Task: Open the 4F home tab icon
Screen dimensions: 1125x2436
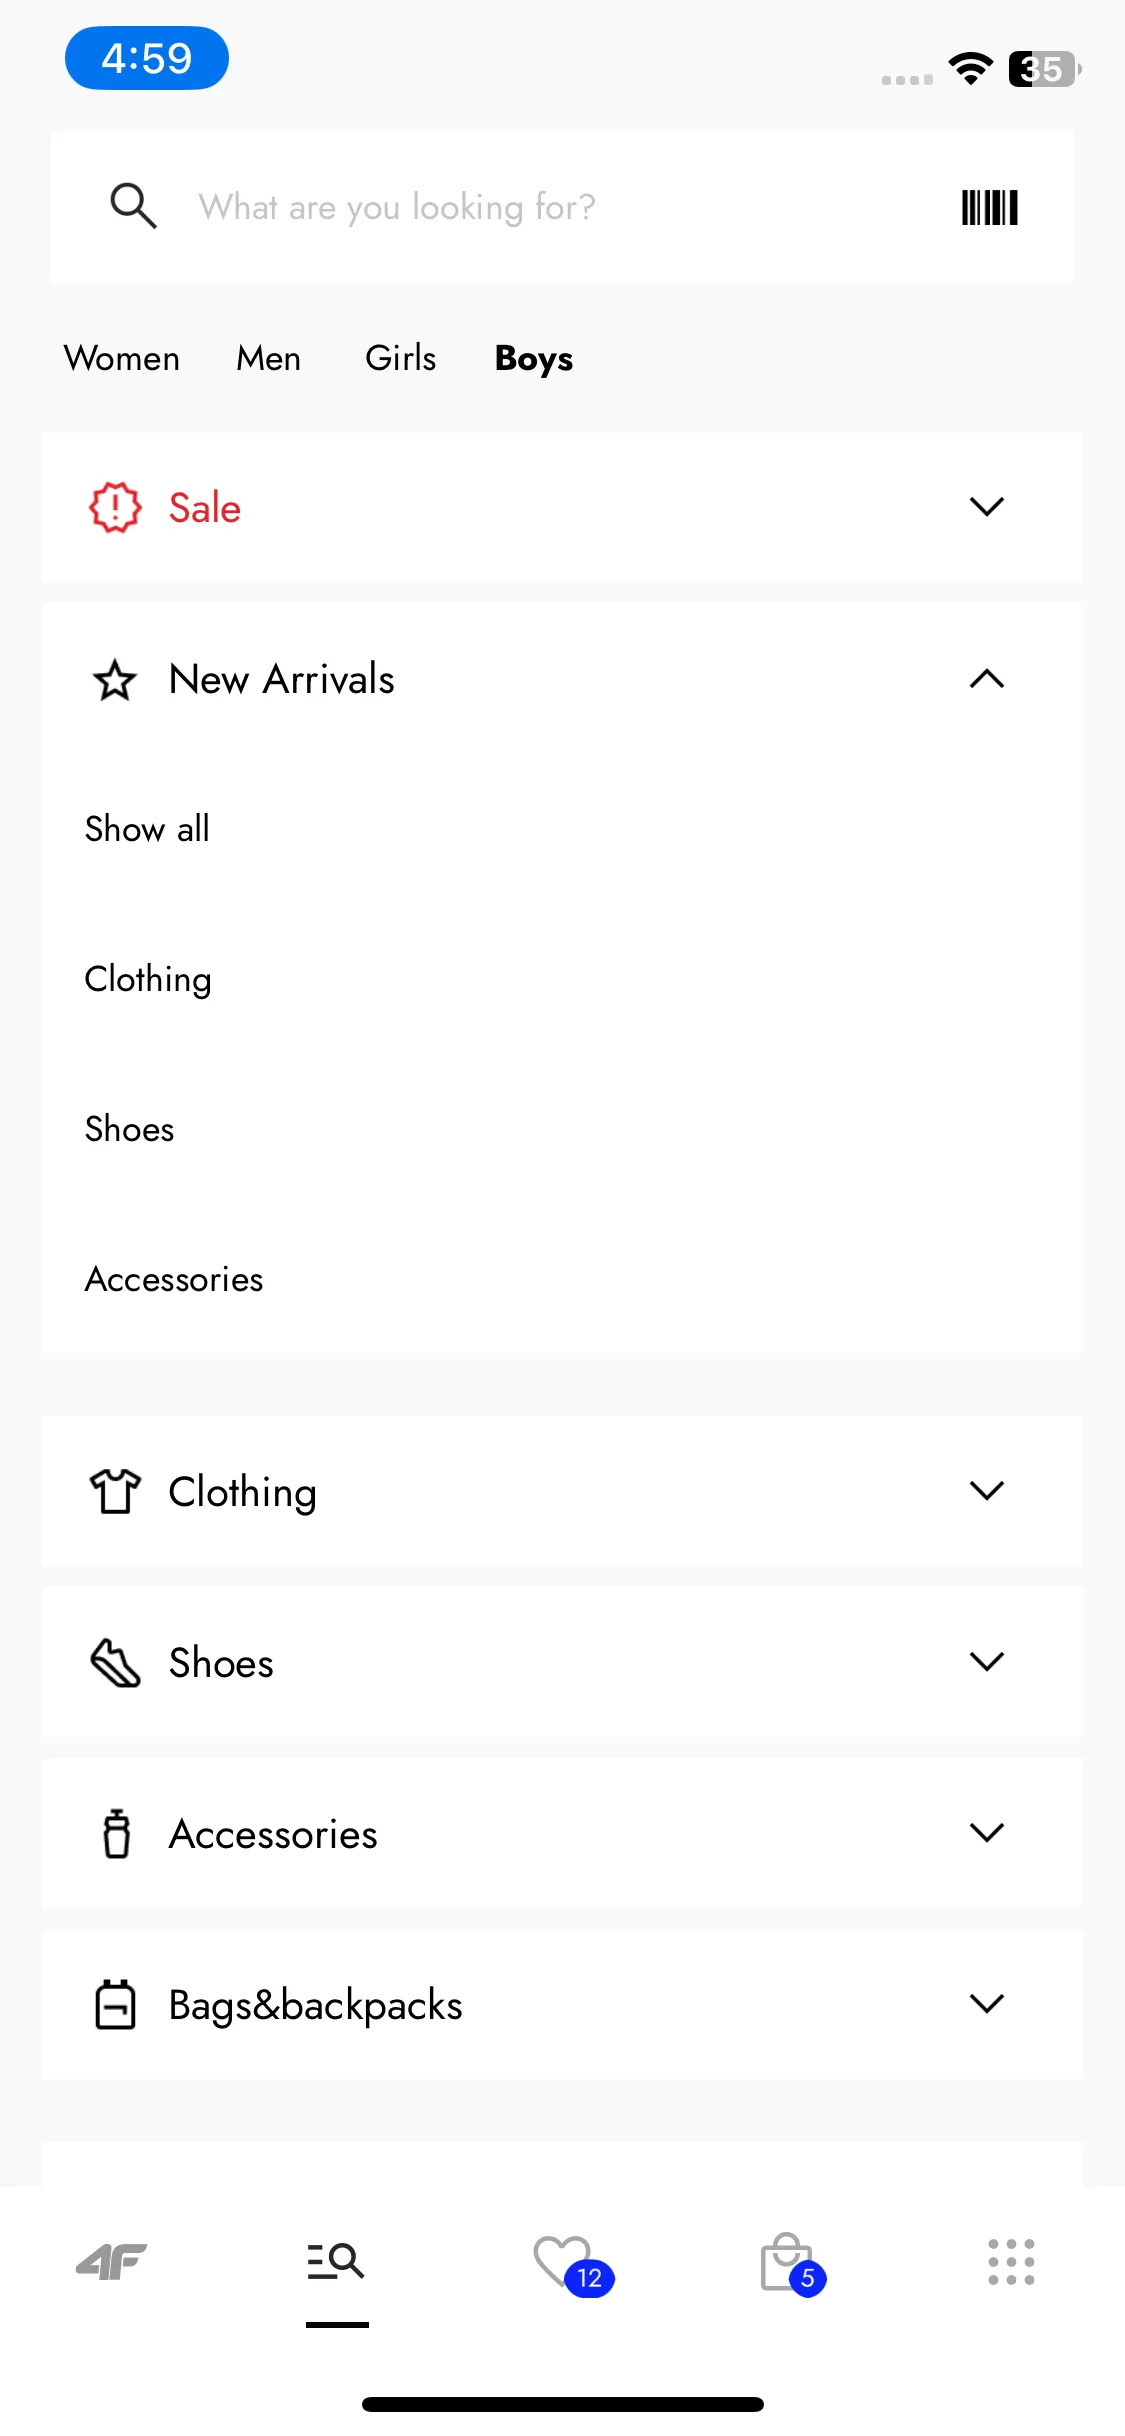Action: [112, 2261]
